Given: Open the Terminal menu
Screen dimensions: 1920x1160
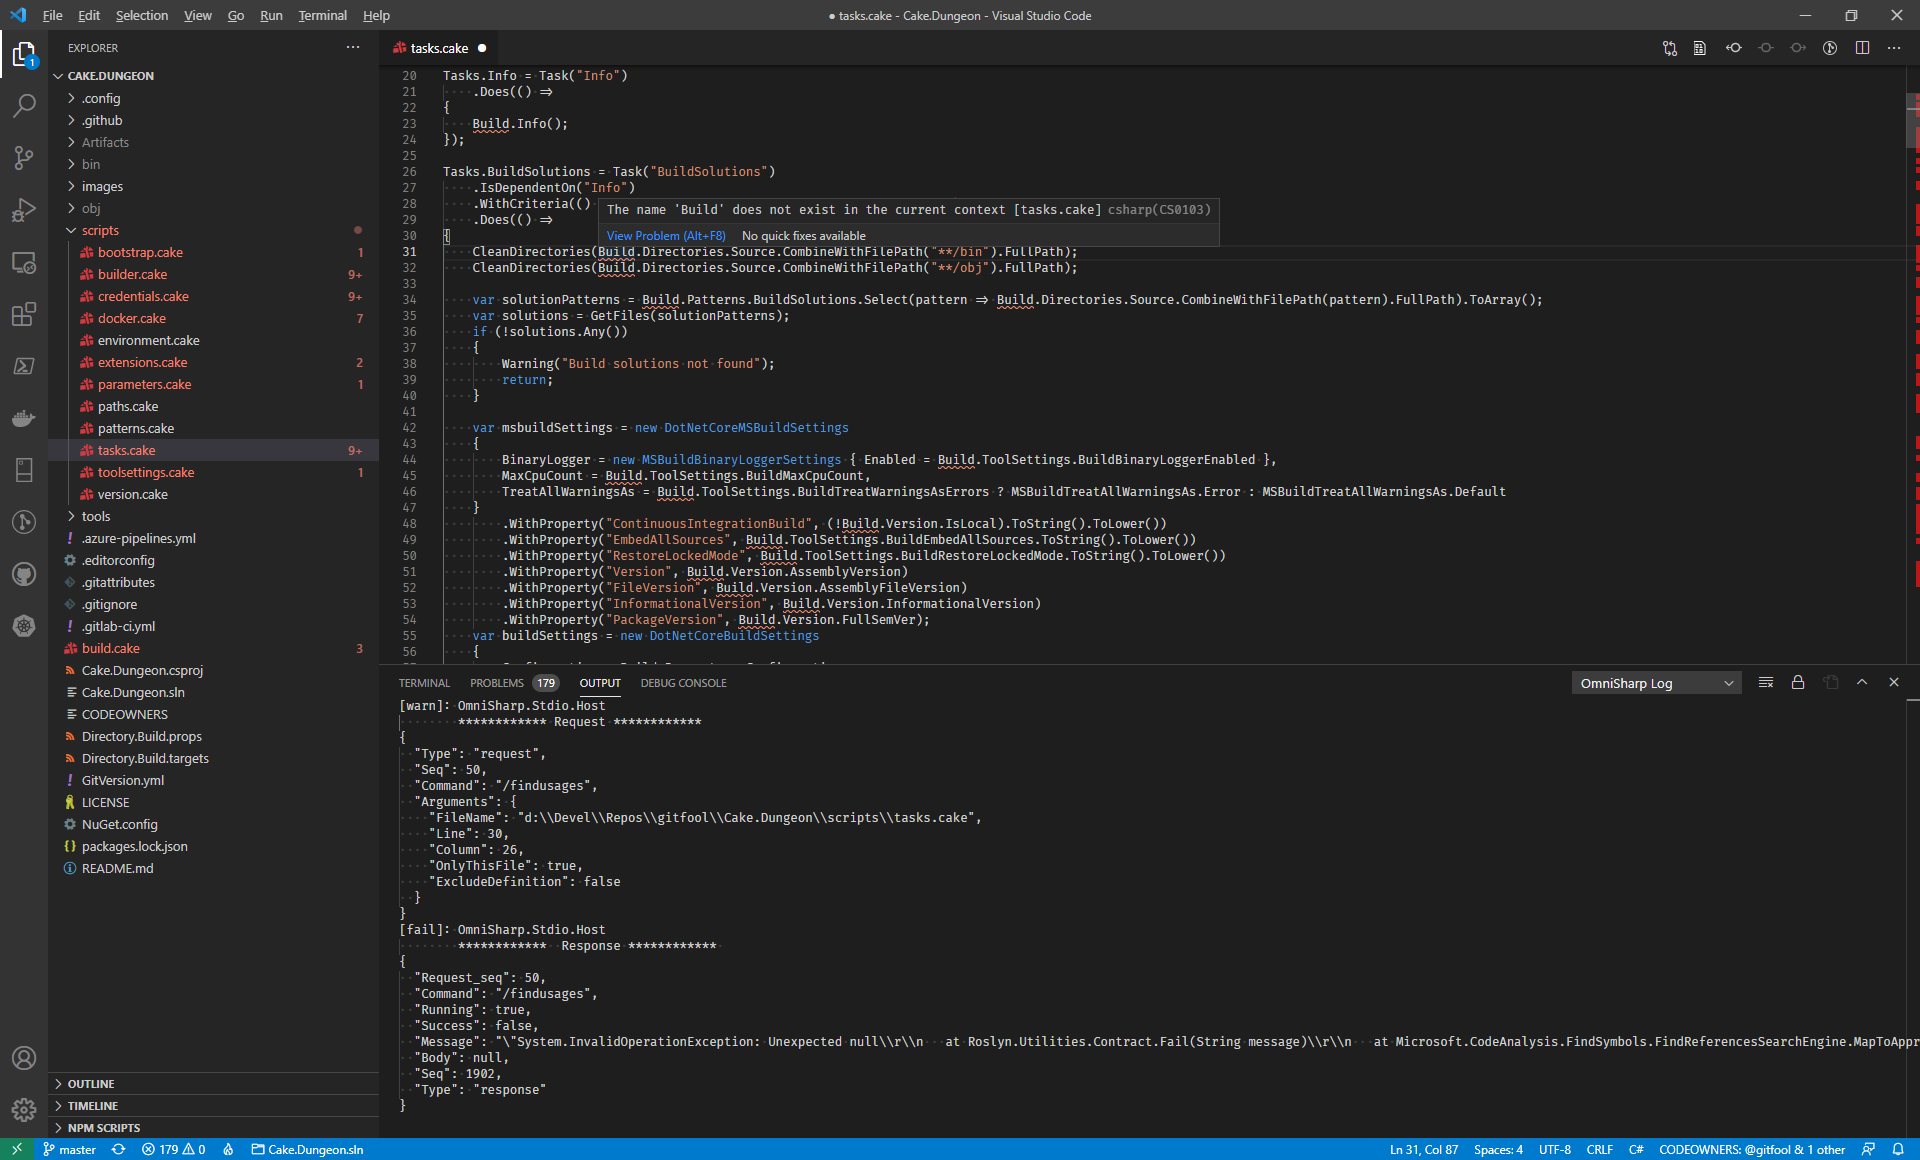Looking at the screenshot, I should click(322, 15).
